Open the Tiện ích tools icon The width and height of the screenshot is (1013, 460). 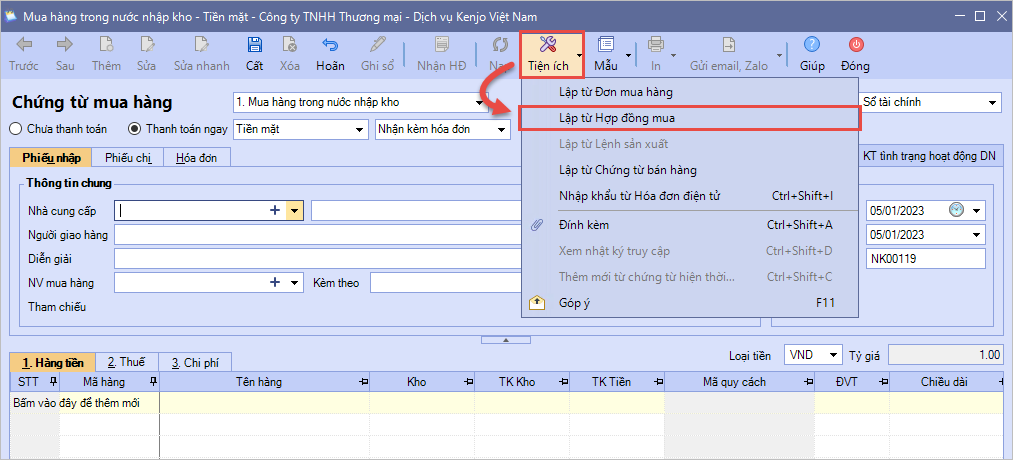pyautogui.click(x=546, y=46)
